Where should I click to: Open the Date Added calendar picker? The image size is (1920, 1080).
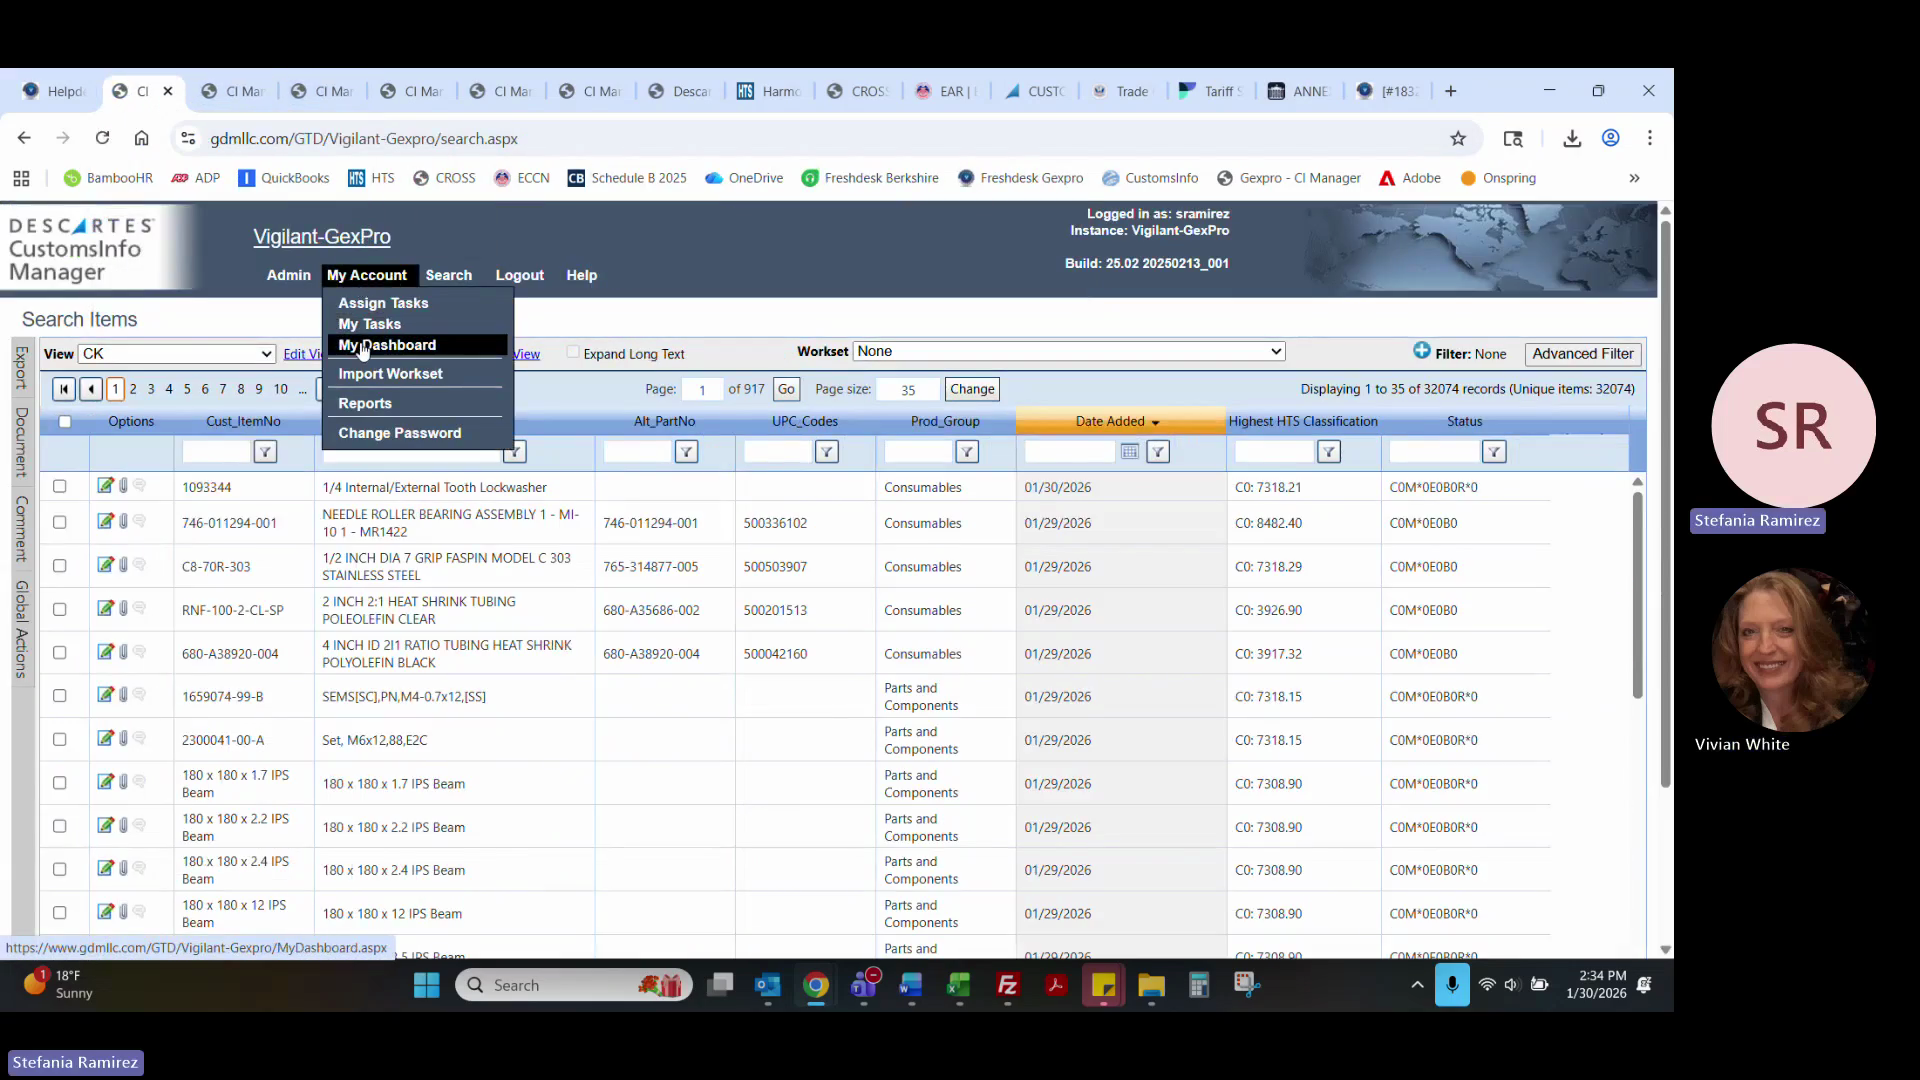(x=1129, y=452)
